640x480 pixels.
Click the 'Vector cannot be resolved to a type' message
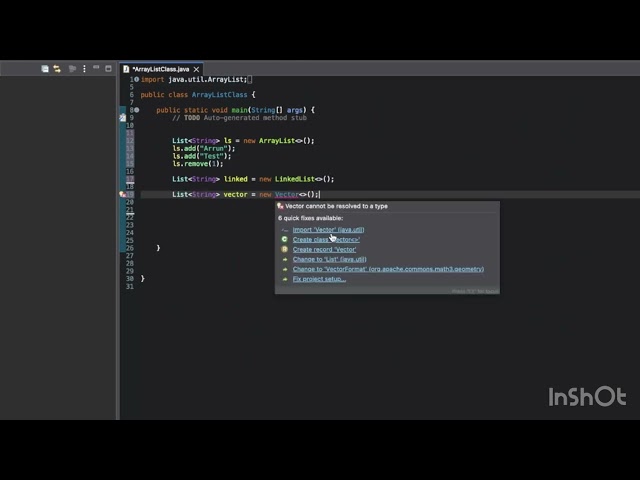[336, 206]
